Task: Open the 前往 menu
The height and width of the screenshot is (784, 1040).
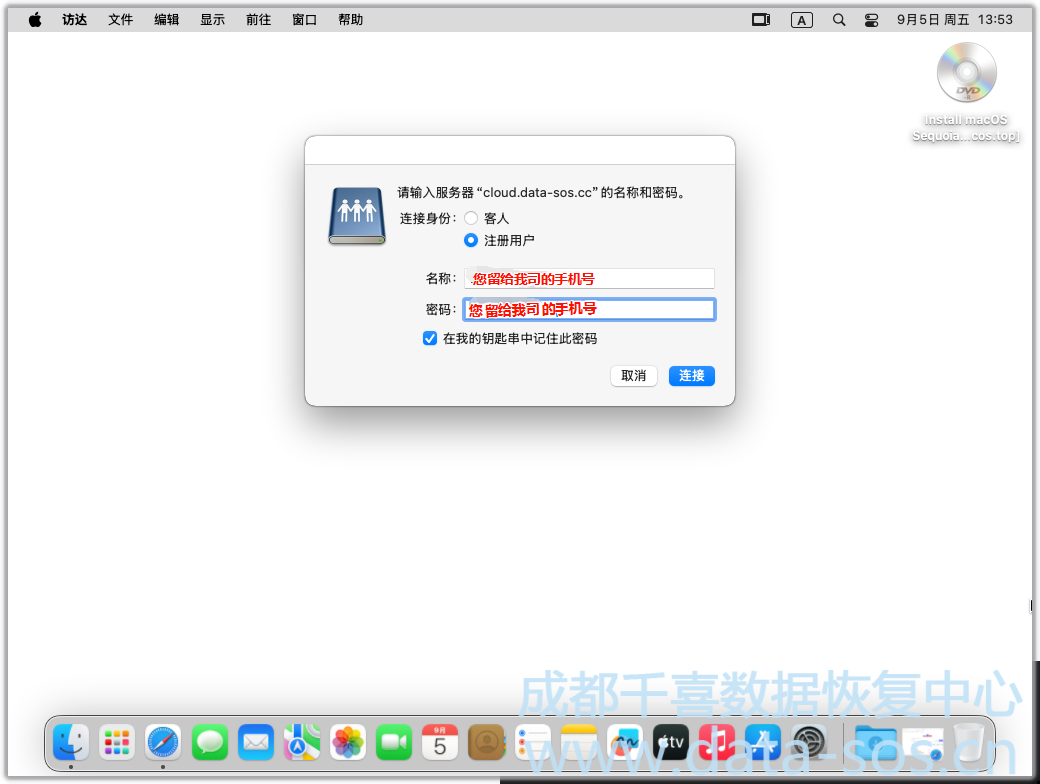Action: [x=258, y=20]
